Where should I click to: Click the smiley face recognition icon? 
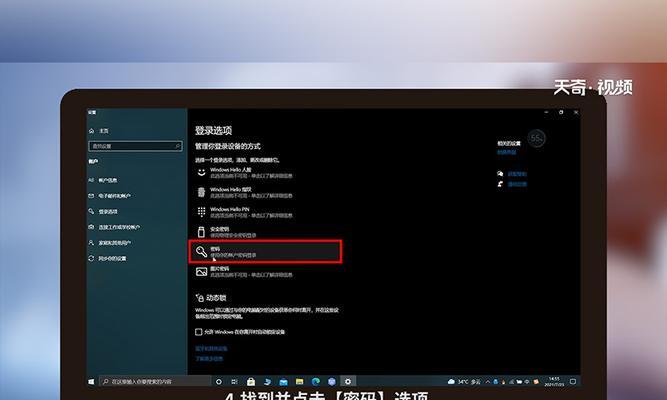tap(201, 172)
